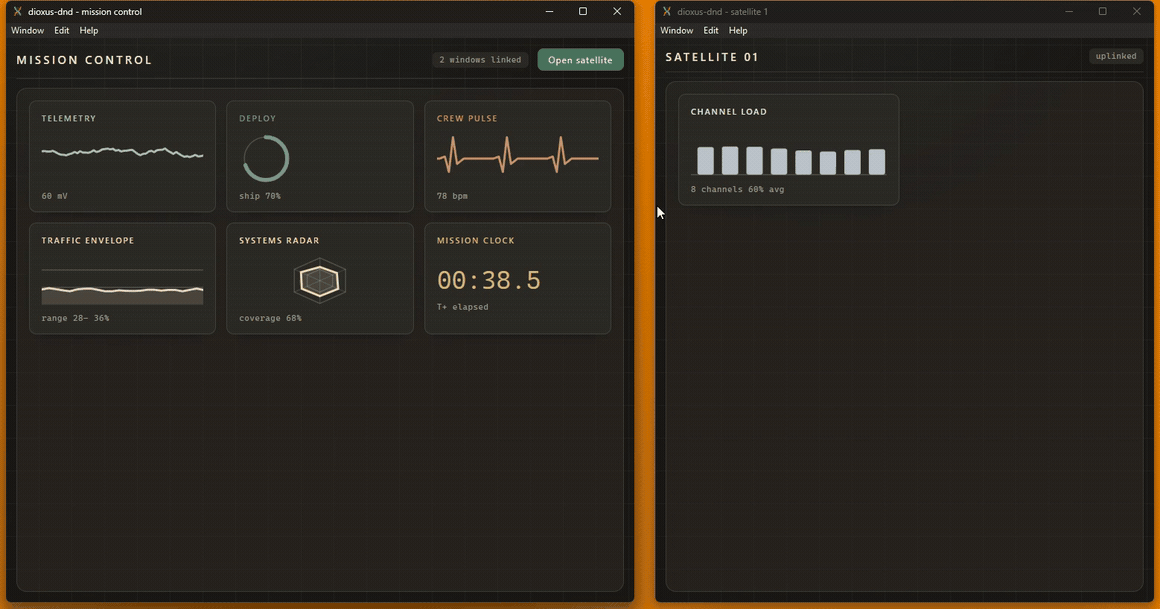Close the mission control window
The height and width of the screenshot is (609, 1160).
617,11
